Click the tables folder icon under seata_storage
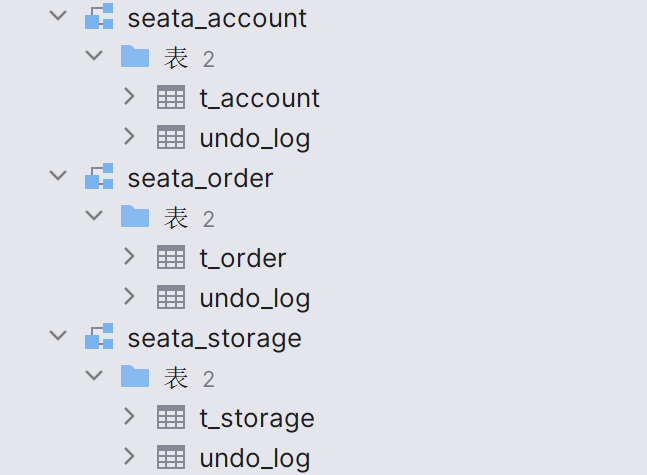Viewport: 647px width, 475px height. pos(135,377)
